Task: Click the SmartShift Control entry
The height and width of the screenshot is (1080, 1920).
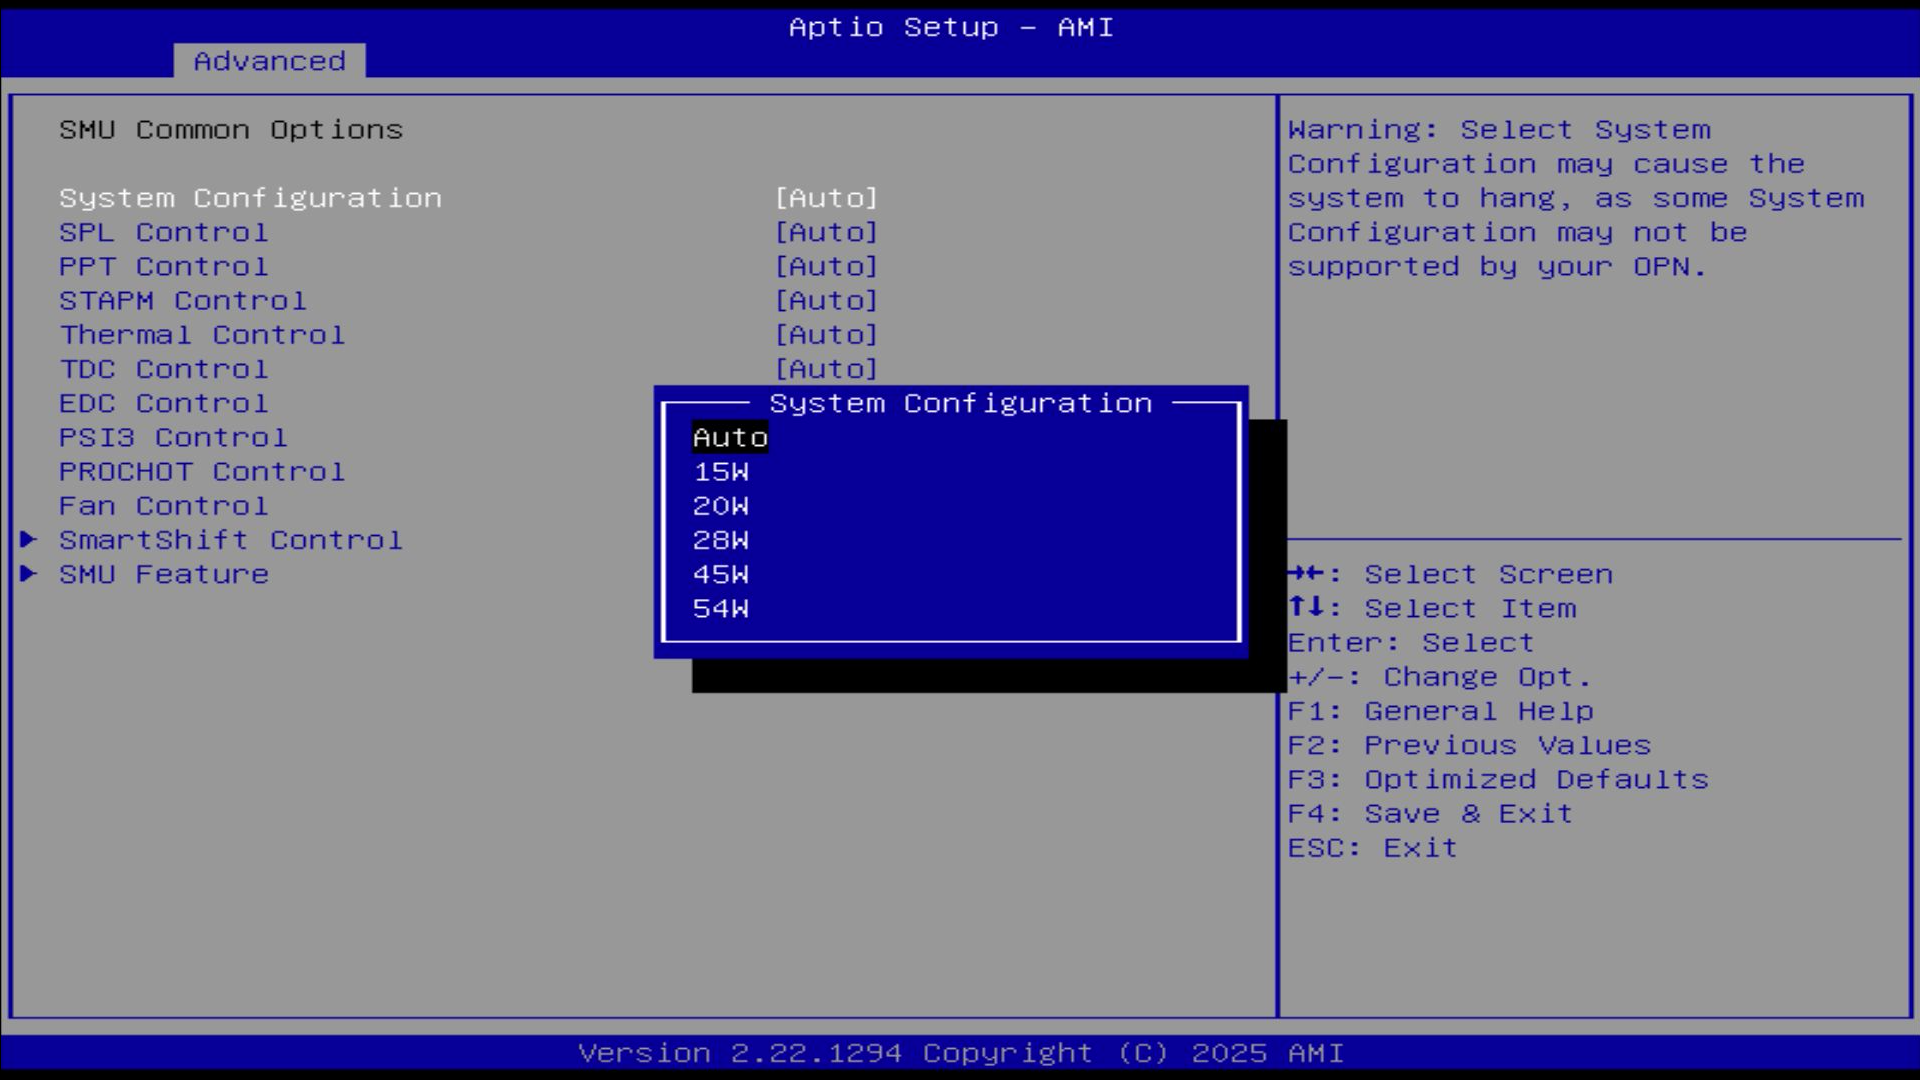Action: [x=231, y=540]
